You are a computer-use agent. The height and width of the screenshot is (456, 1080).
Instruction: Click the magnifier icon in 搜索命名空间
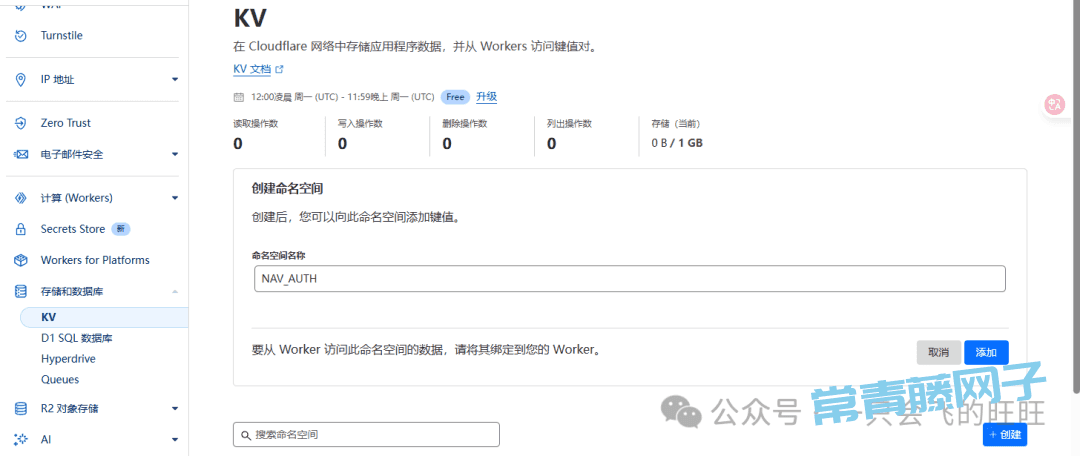click(x=246, y=435)
